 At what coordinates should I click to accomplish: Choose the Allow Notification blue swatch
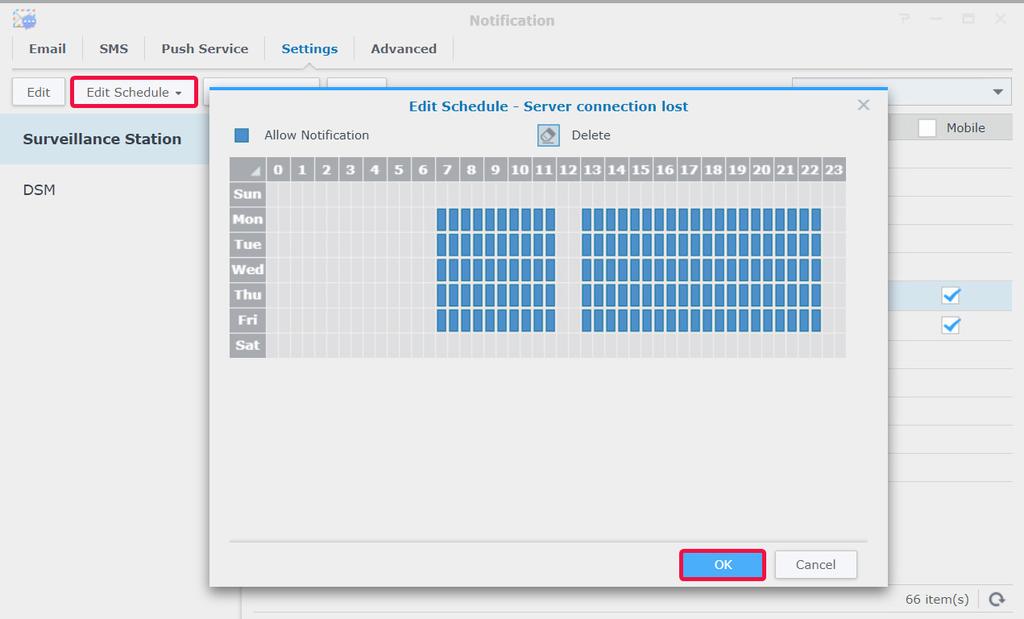point(242,135)
